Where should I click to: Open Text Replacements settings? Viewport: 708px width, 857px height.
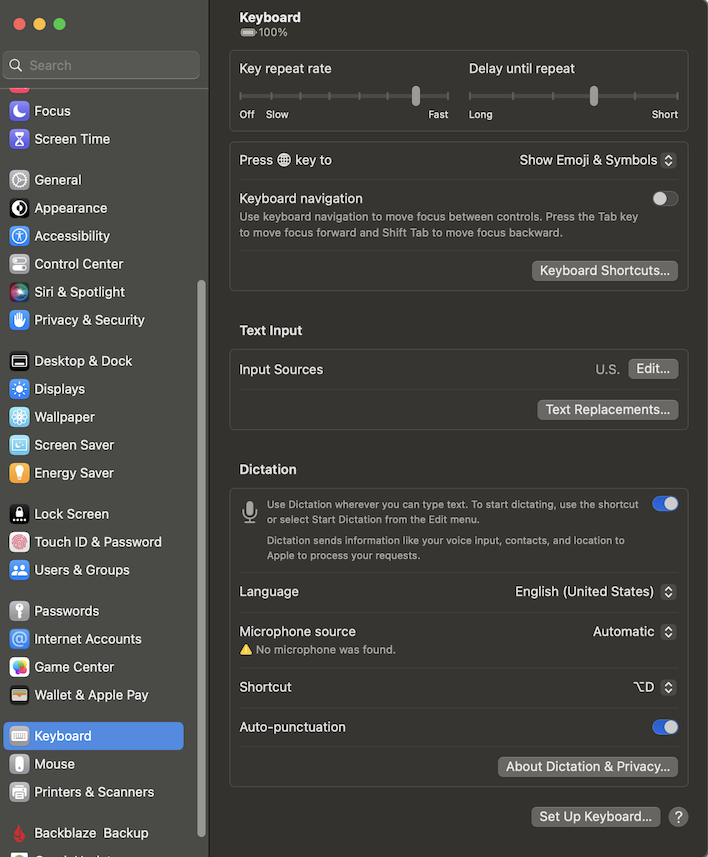pyautogui.click(x=607, y=409)
